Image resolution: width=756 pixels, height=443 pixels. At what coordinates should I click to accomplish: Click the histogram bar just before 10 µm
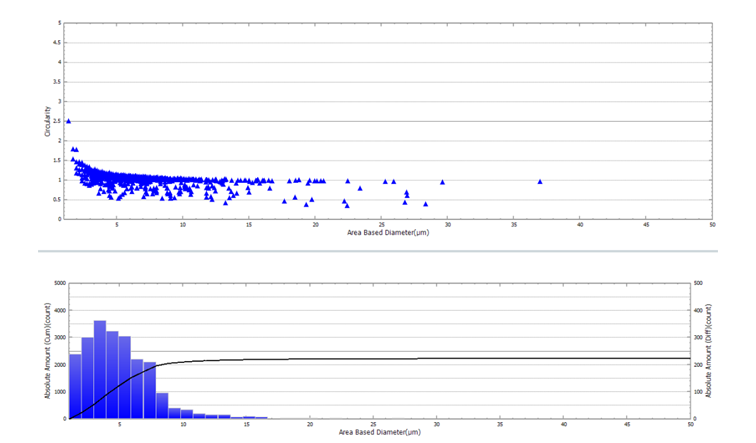point(174,412)
